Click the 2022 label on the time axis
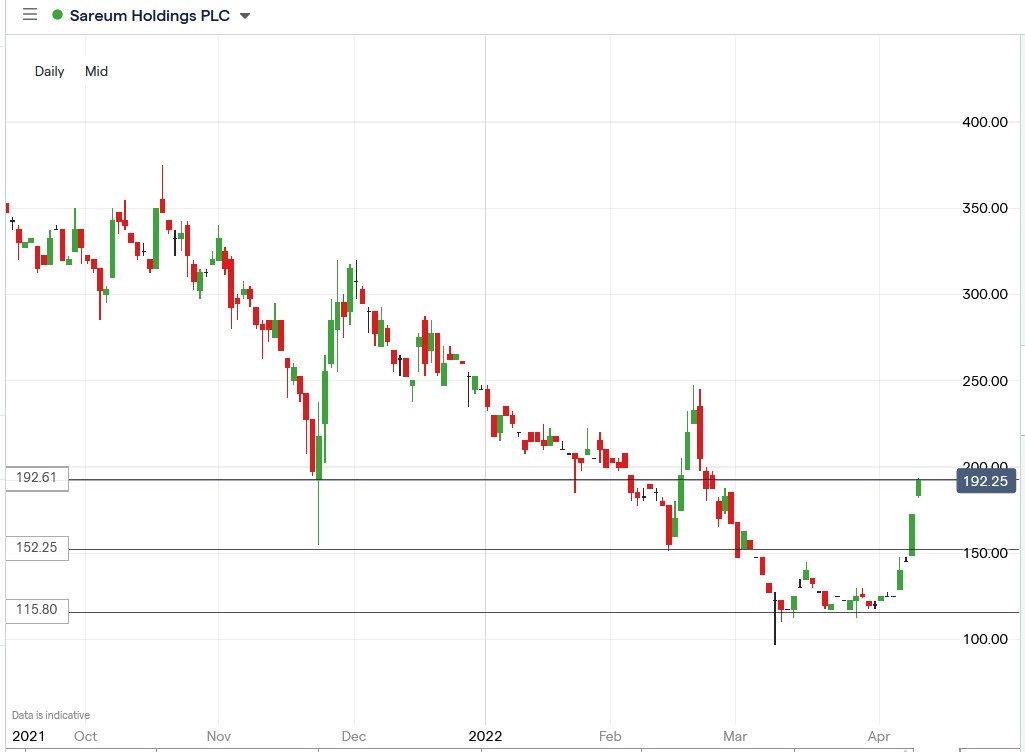Image resolution: width=1025 pixels, height=752 pixels. (486, 735)
